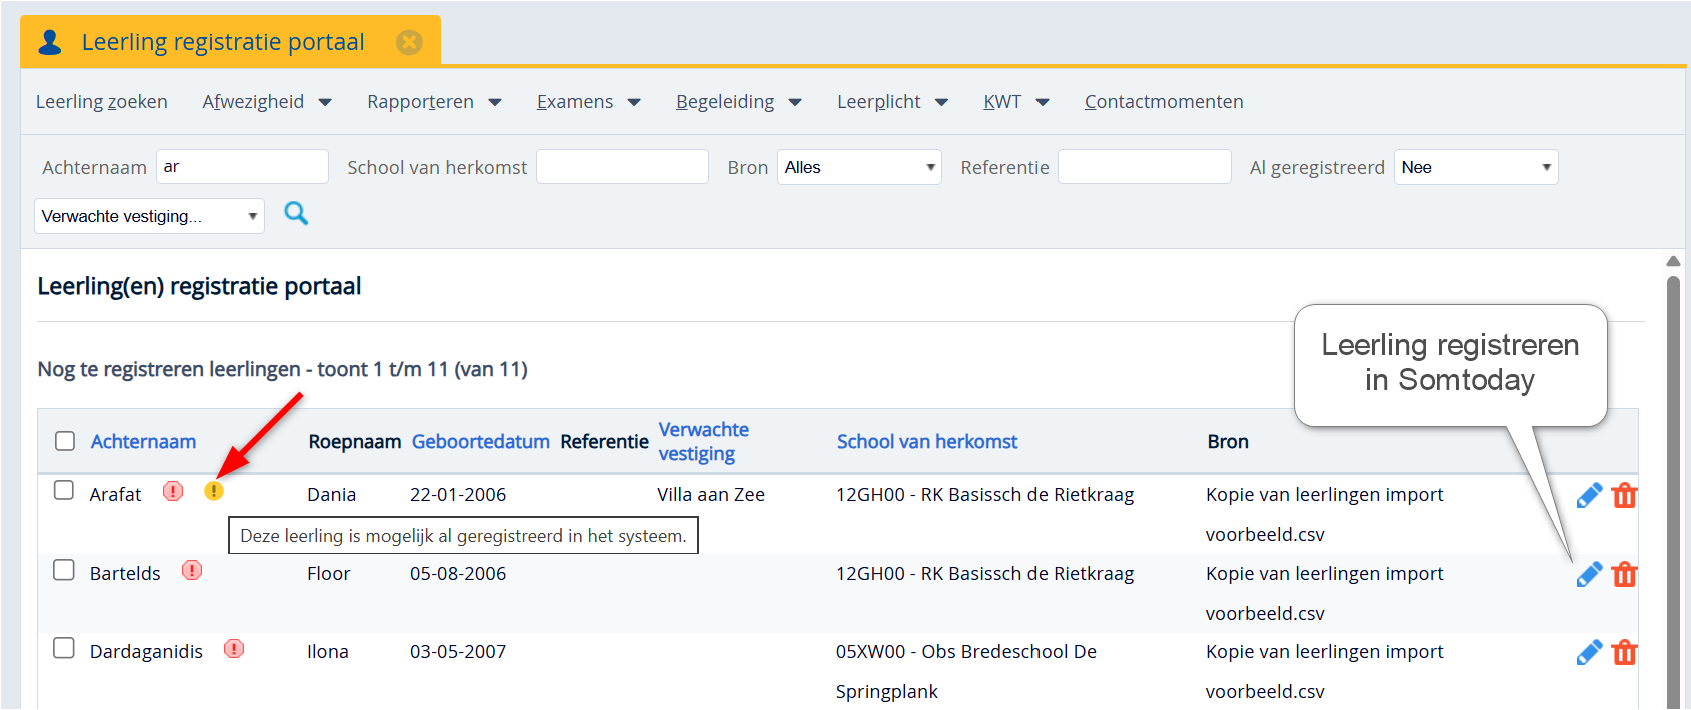Click the Referentie input field
This screenshot has height=710, width=1691.
point(1145,167)
